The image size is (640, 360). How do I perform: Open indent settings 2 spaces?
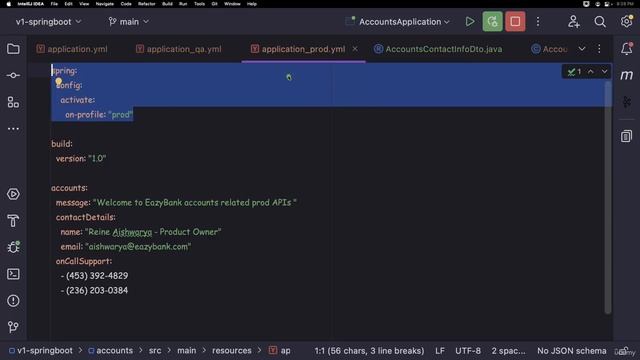(508, 351)
